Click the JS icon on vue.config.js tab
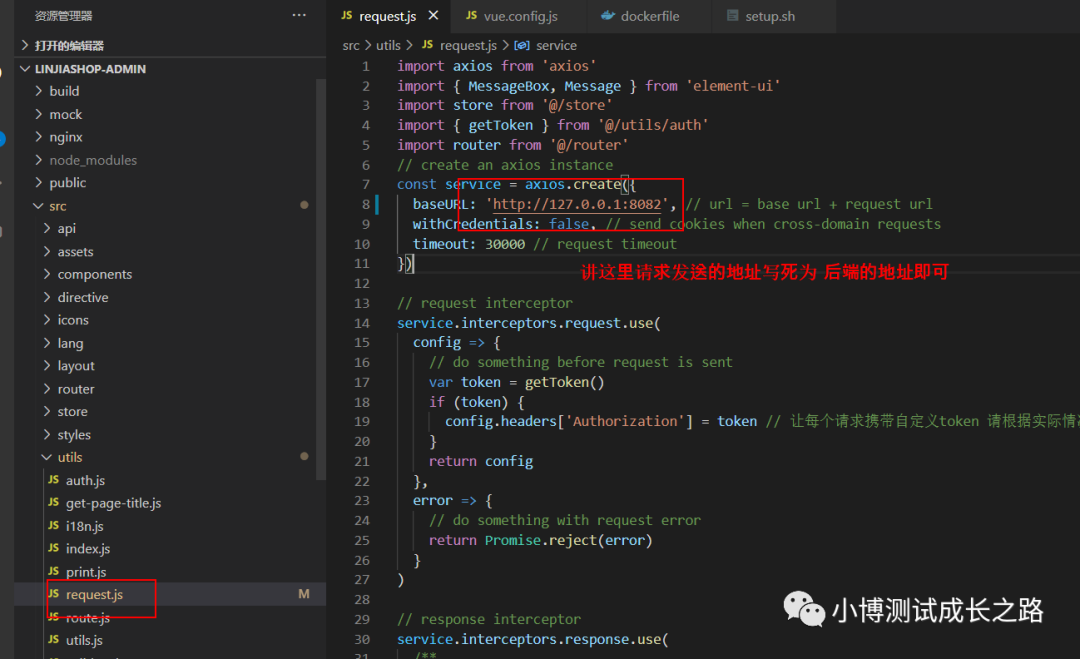 (471, 15)
